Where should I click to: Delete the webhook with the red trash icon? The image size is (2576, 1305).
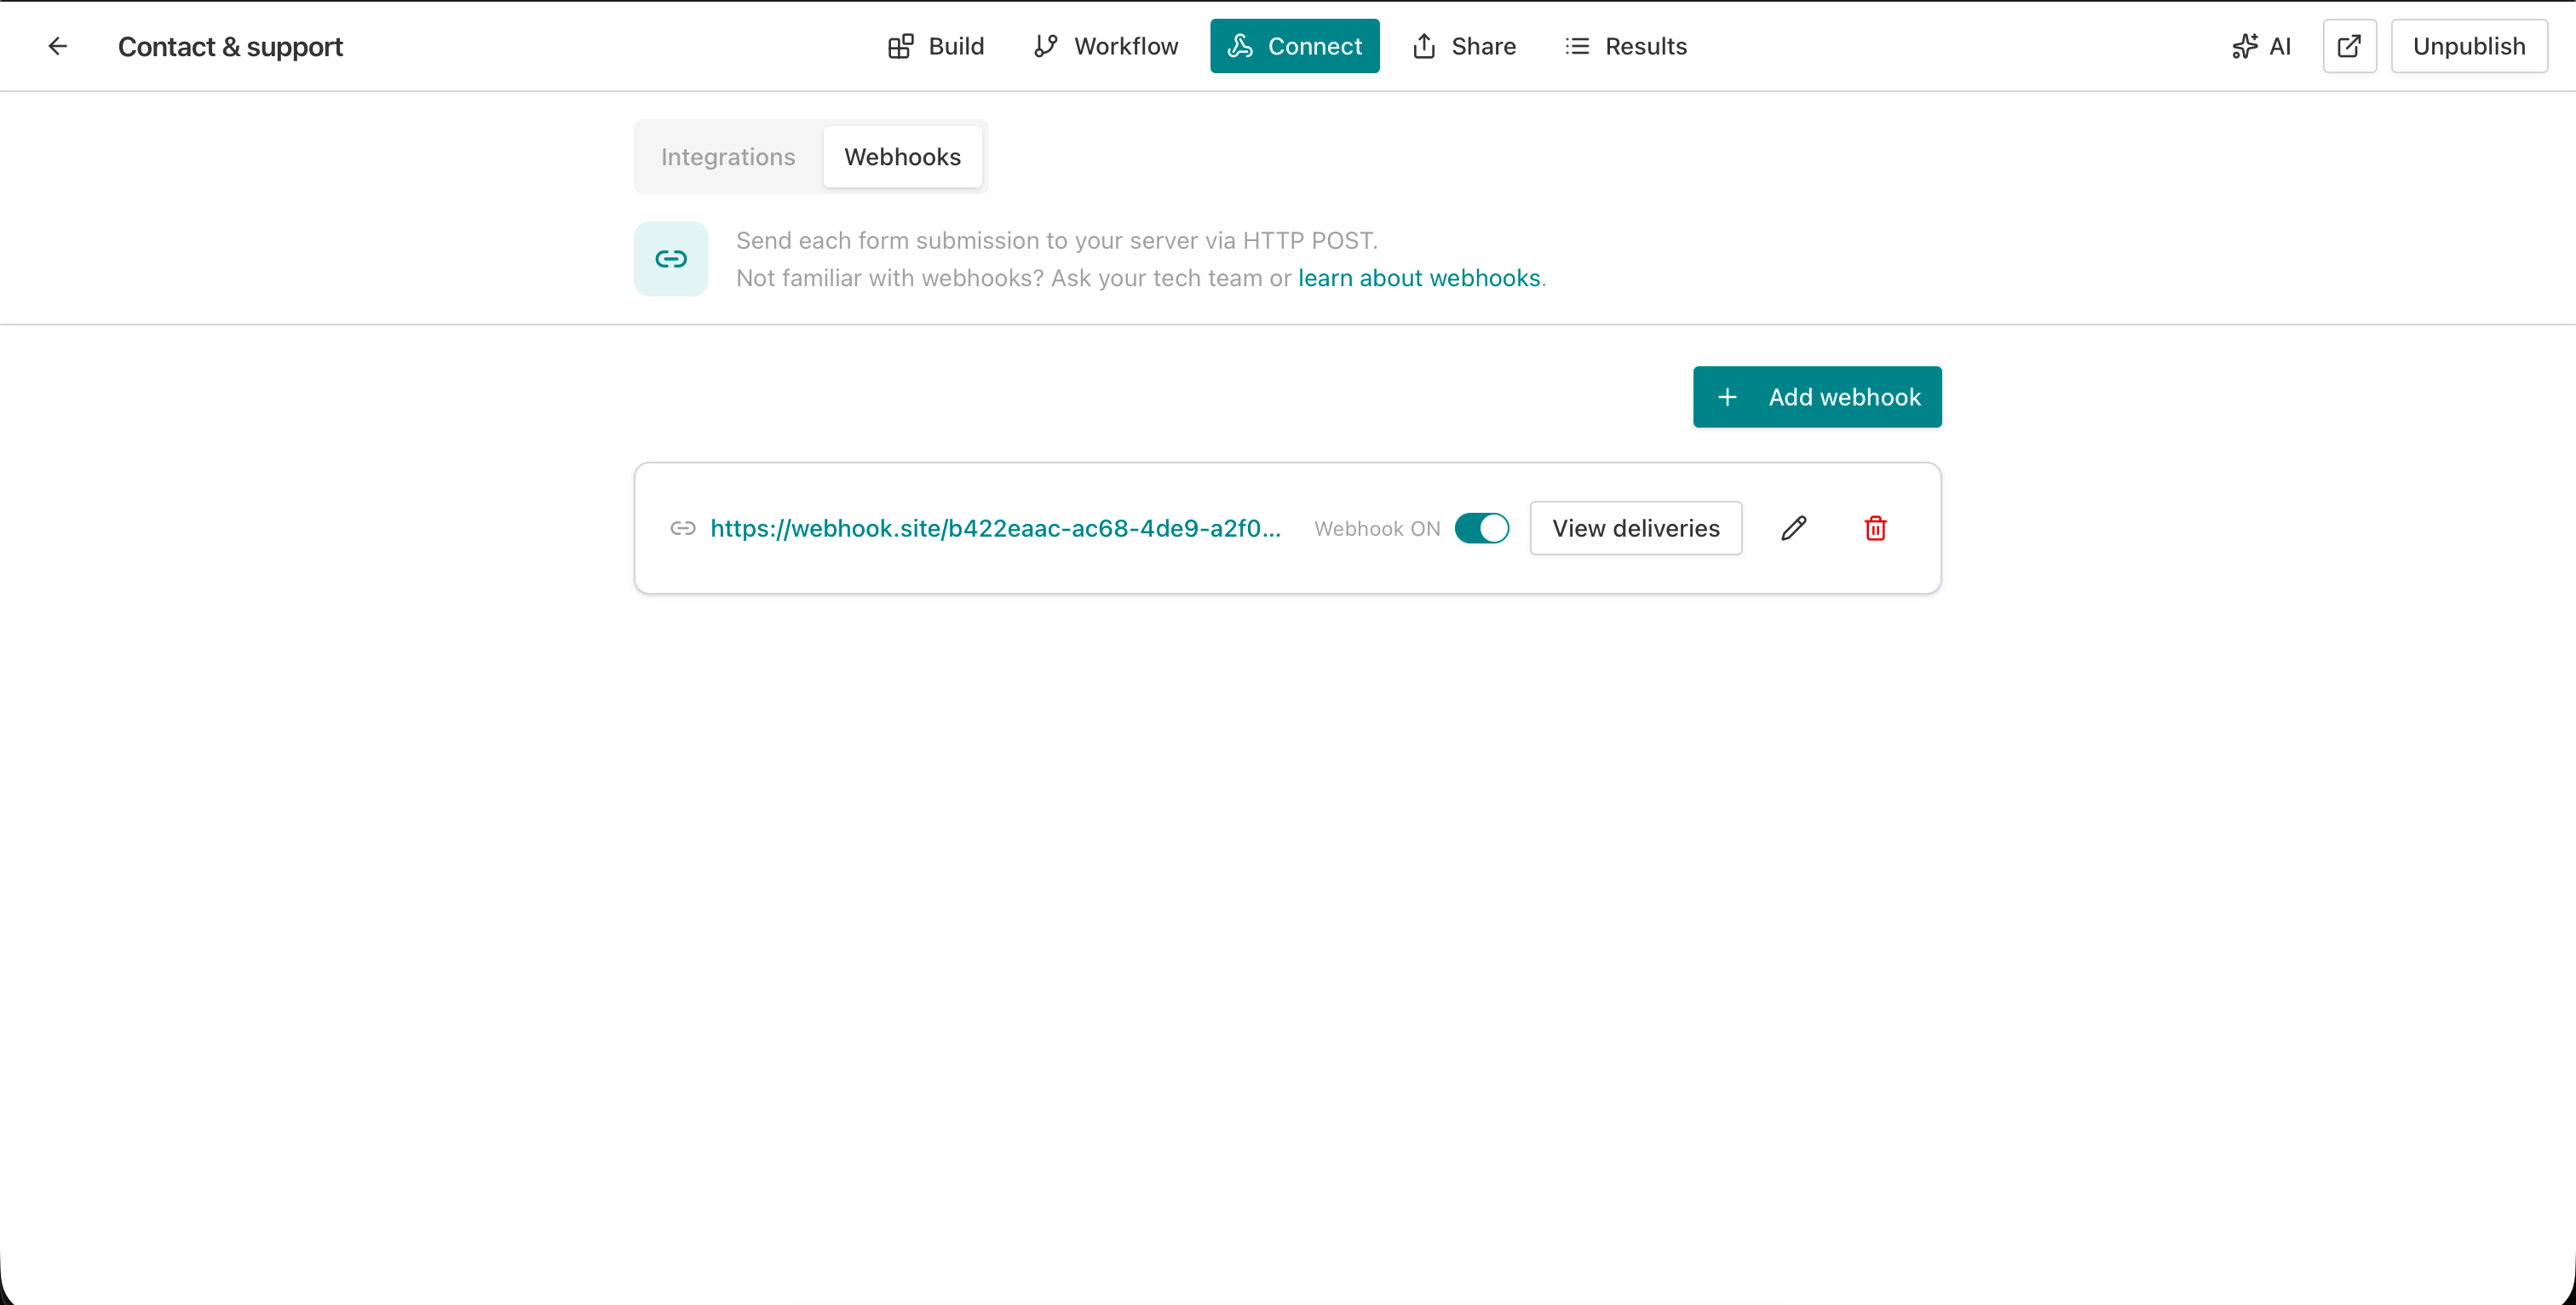coord(1874,528)
